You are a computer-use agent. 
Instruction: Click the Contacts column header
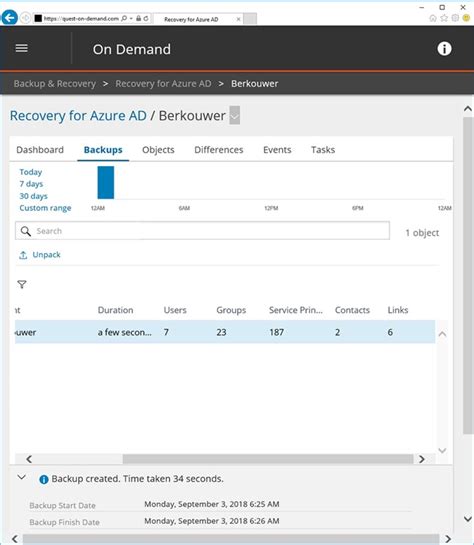(x=352, y=310)
